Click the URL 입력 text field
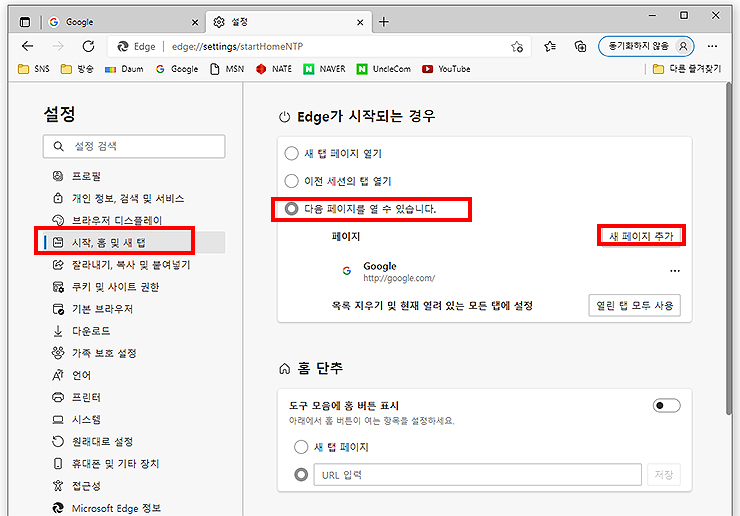This screenshot has width=740, height=516. [478, 474]
